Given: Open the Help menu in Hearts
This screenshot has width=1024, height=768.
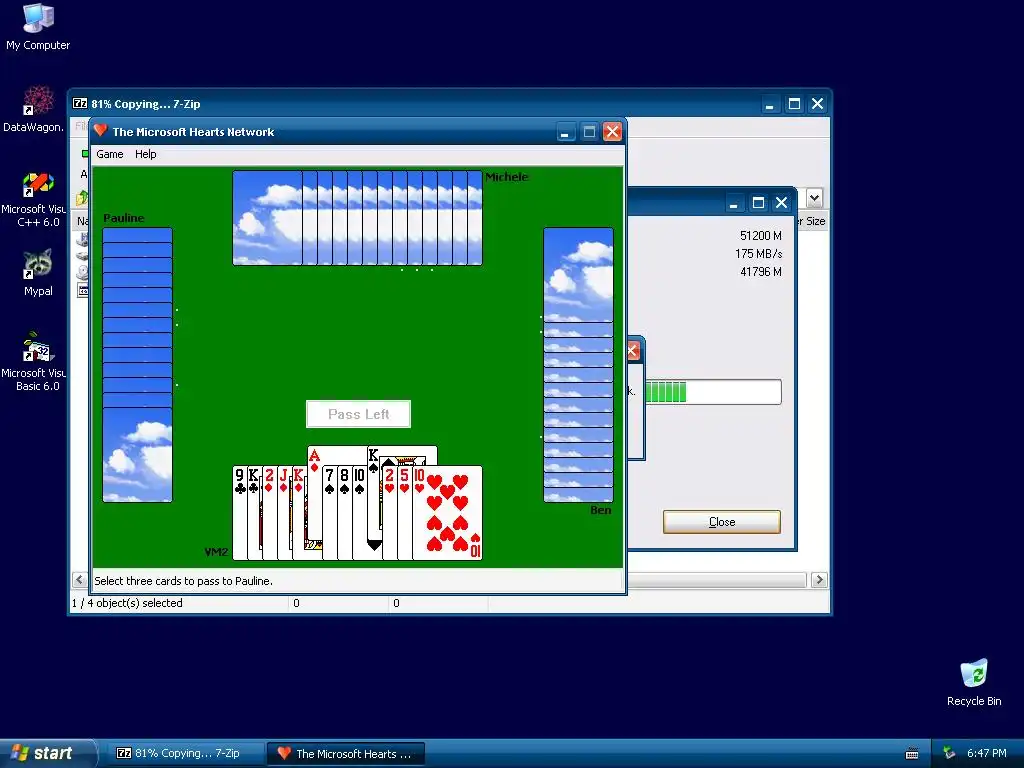Looking at the screenshot, I should click(x=146, y=154).
